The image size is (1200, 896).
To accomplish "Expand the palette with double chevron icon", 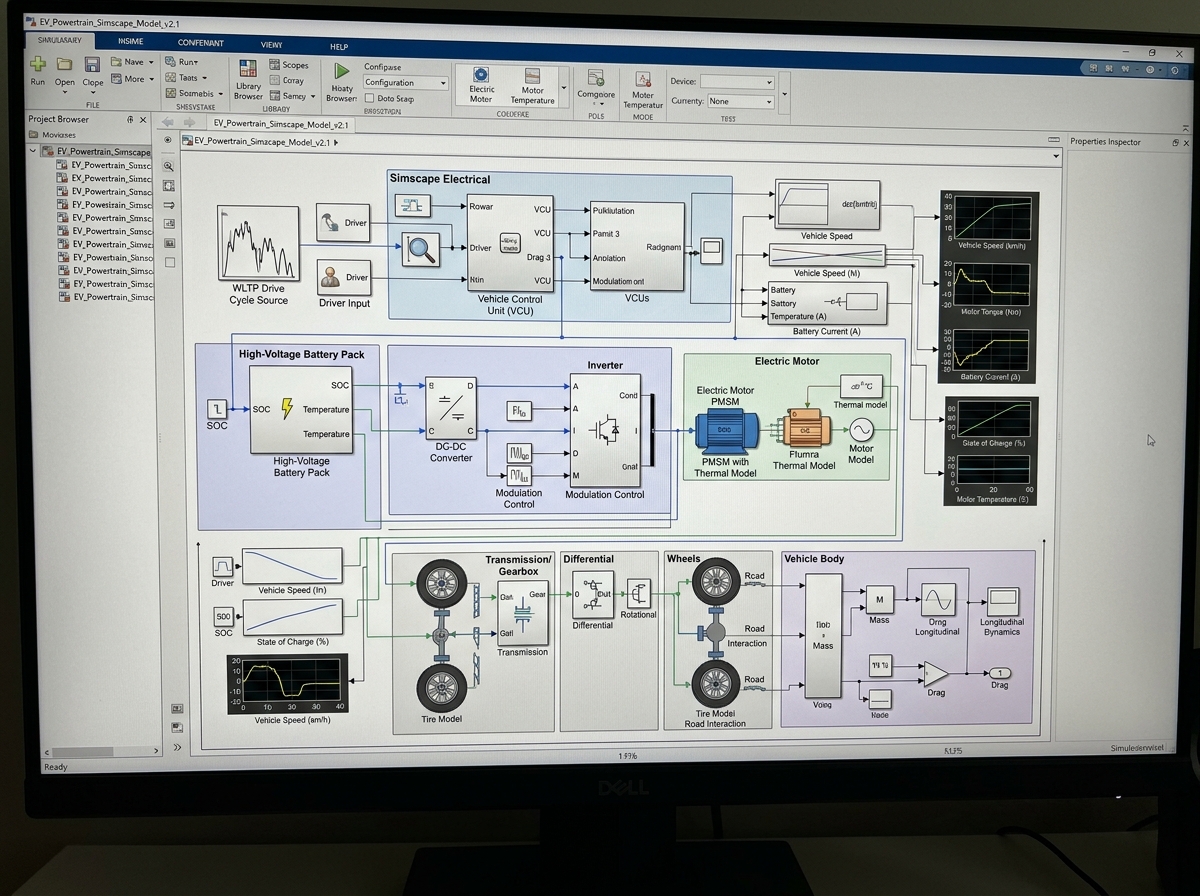I will pos(177,746).
